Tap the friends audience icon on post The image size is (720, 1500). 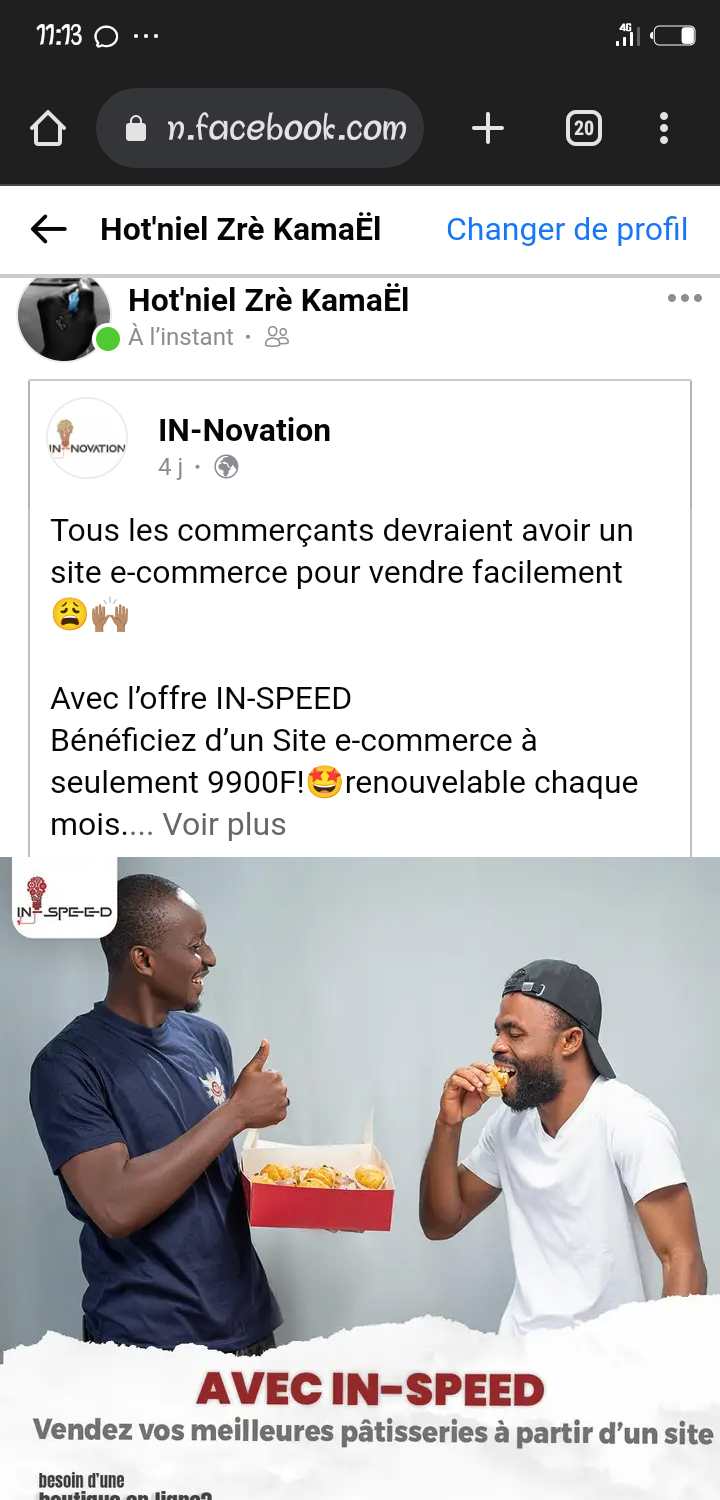[277, 338]
